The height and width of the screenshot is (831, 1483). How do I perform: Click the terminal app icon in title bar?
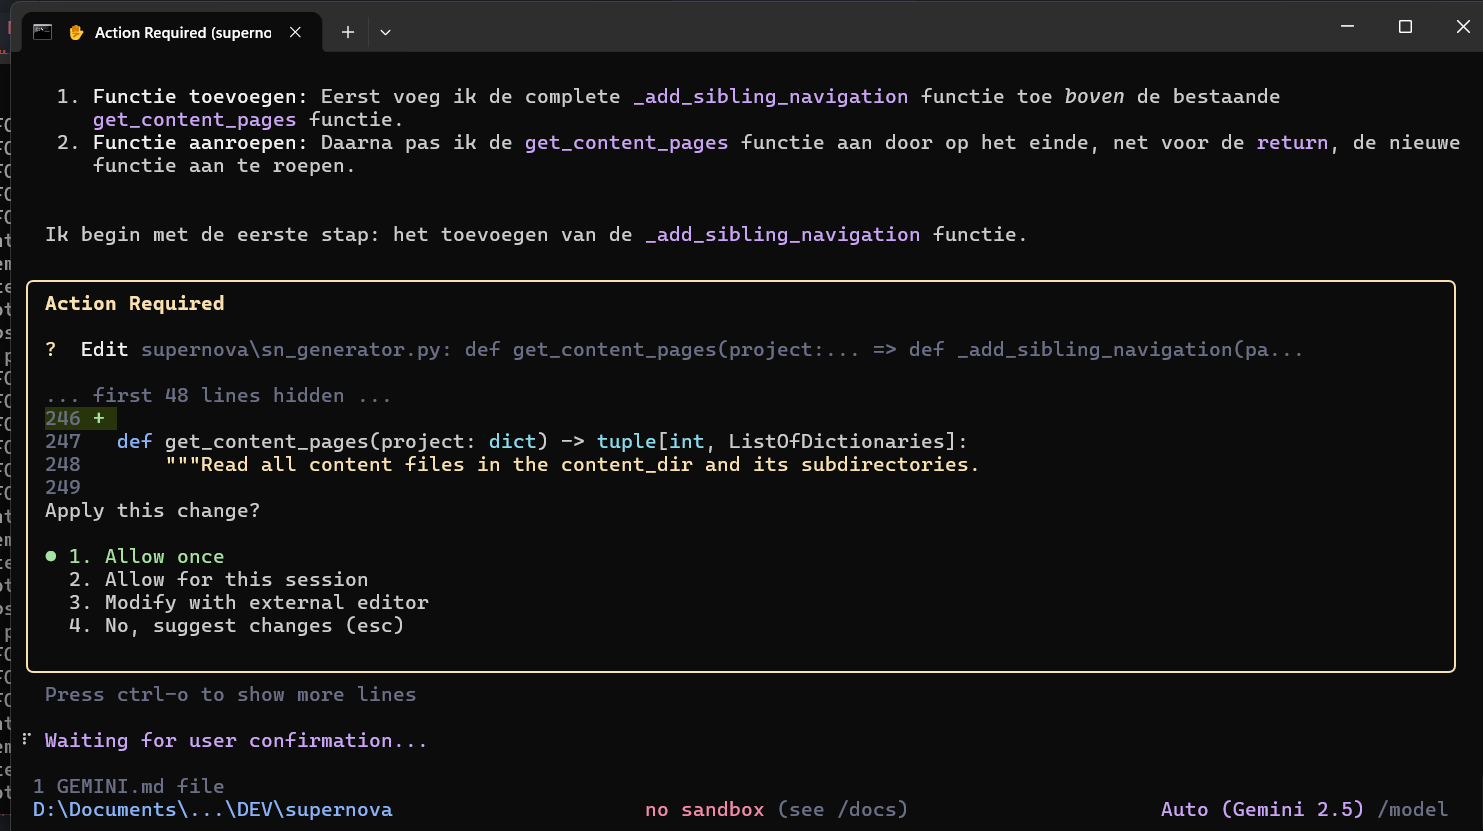(x=42, y=32)
